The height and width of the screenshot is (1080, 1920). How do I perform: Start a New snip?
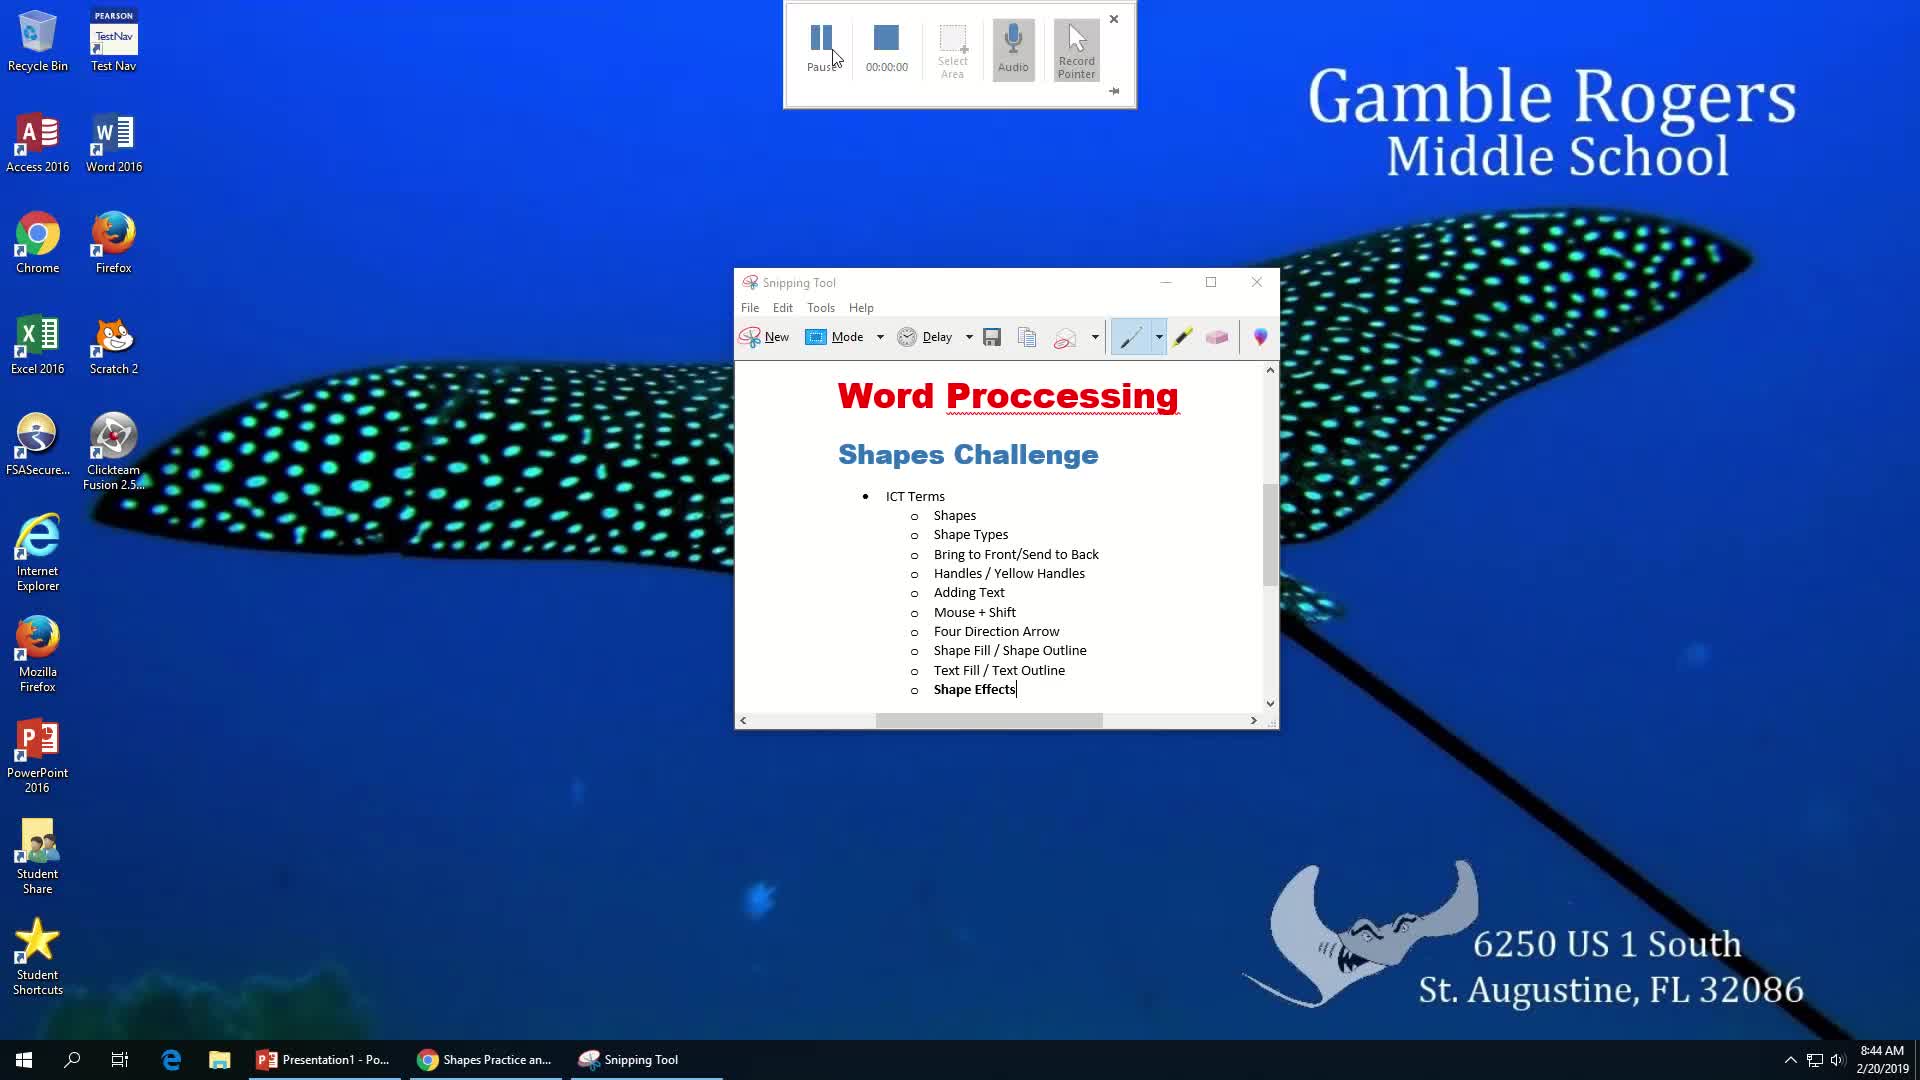tap(765, 337)
